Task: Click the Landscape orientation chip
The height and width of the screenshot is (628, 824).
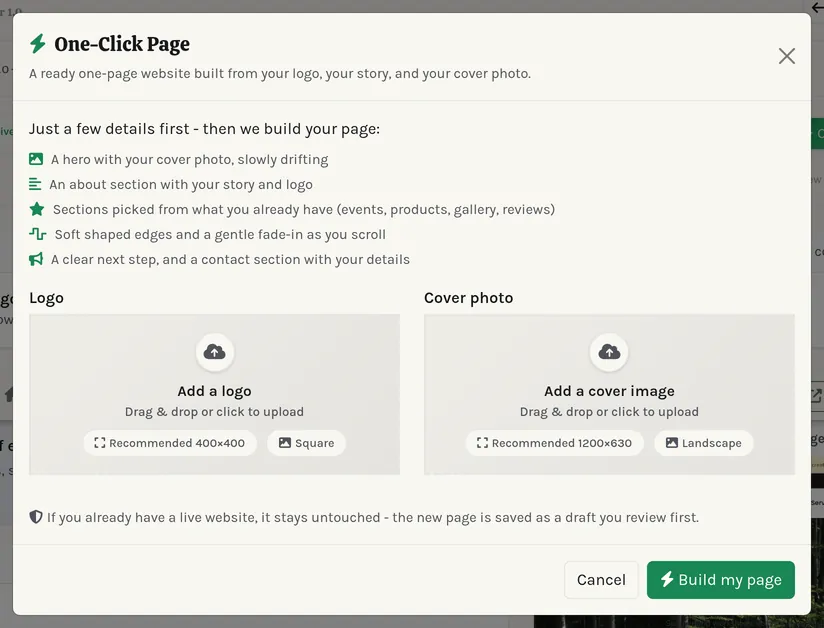Action: (704, 443)
